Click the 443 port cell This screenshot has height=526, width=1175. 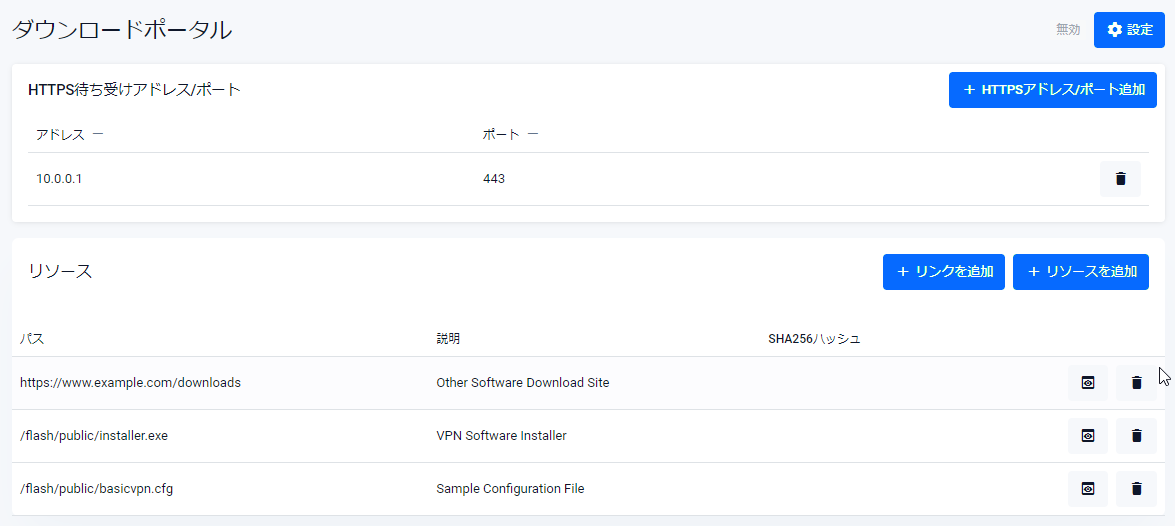point(494,179)
